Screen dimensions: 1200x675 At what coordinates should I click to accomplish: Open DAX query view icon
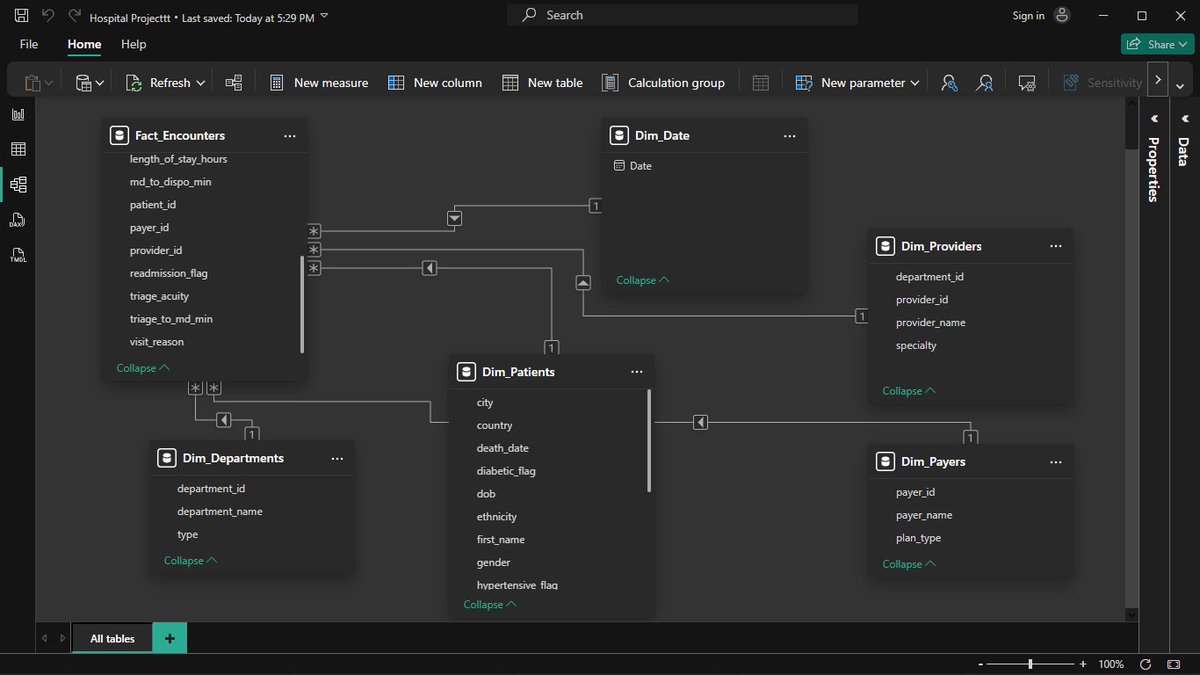[x=18, y=220]
